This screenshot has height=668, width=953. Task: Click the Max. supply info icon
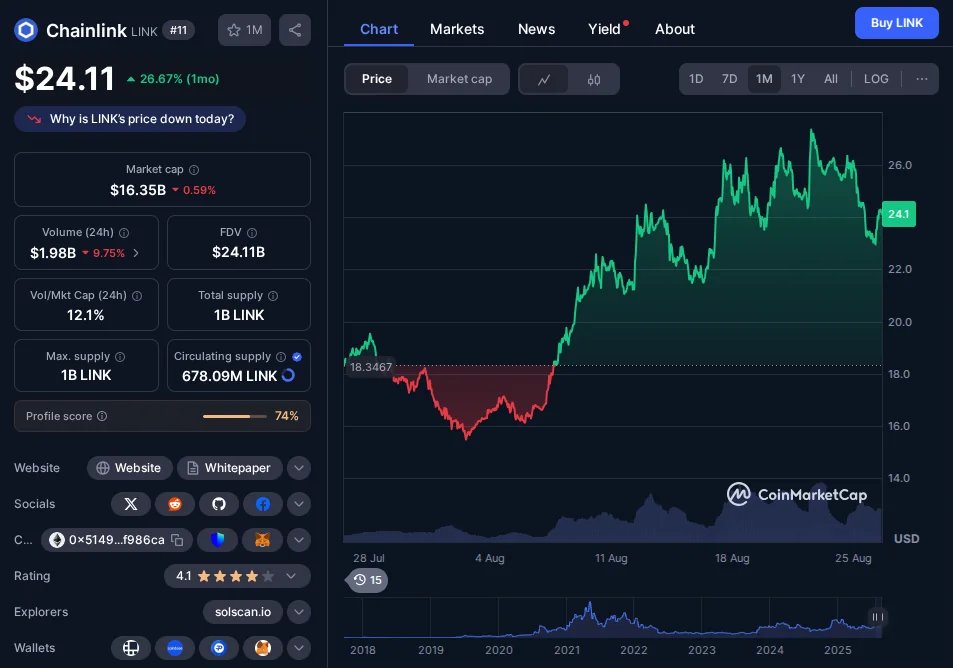click(120, 357)
